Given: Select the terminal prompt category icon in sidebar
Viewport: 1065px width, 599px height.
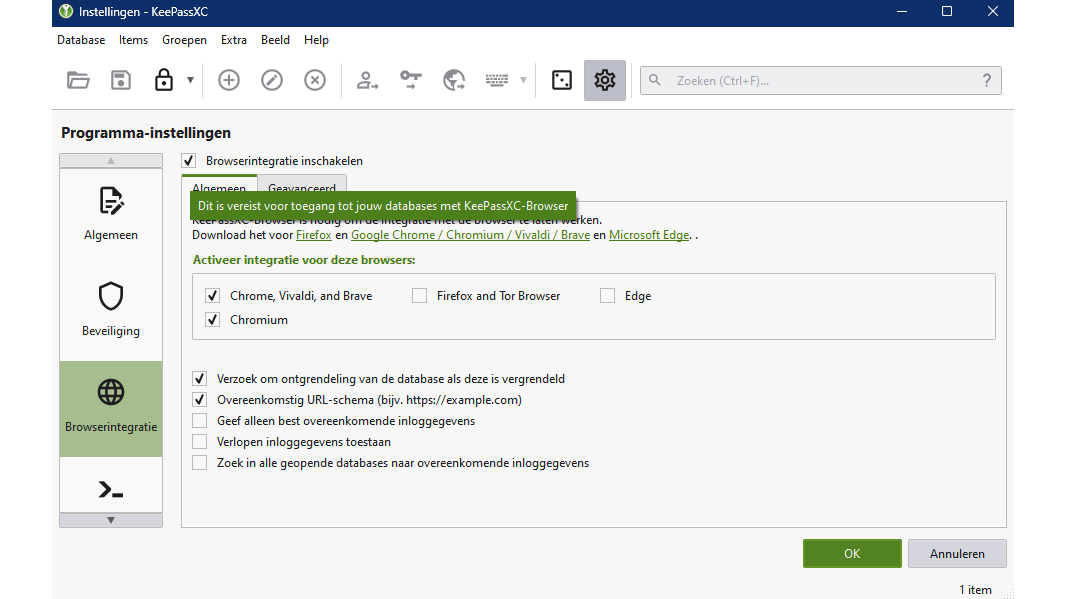Looking at the screenshot, I should 111,489.
